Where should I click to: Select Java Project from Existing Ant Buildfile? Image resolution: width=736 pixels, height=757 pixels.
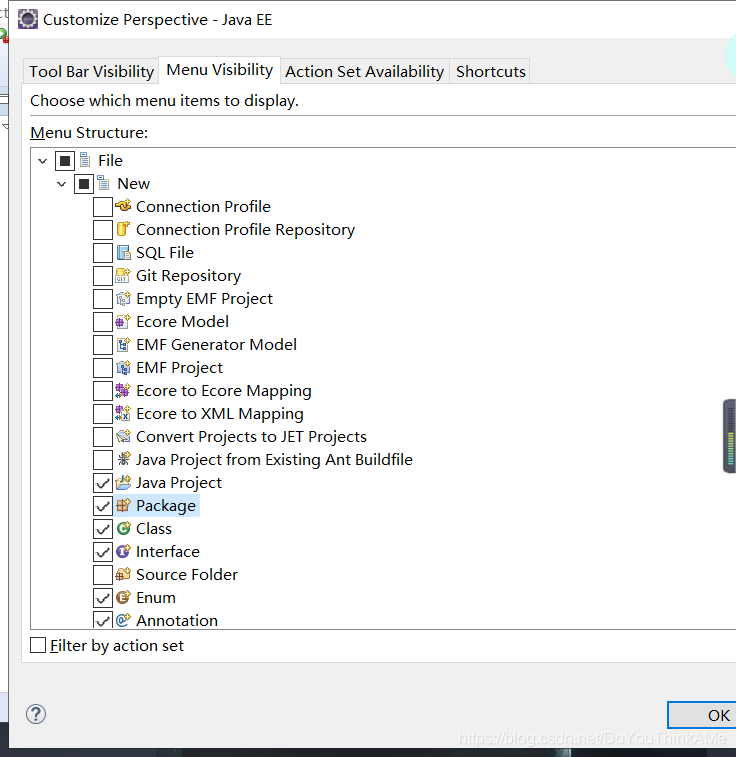point(274,460)
